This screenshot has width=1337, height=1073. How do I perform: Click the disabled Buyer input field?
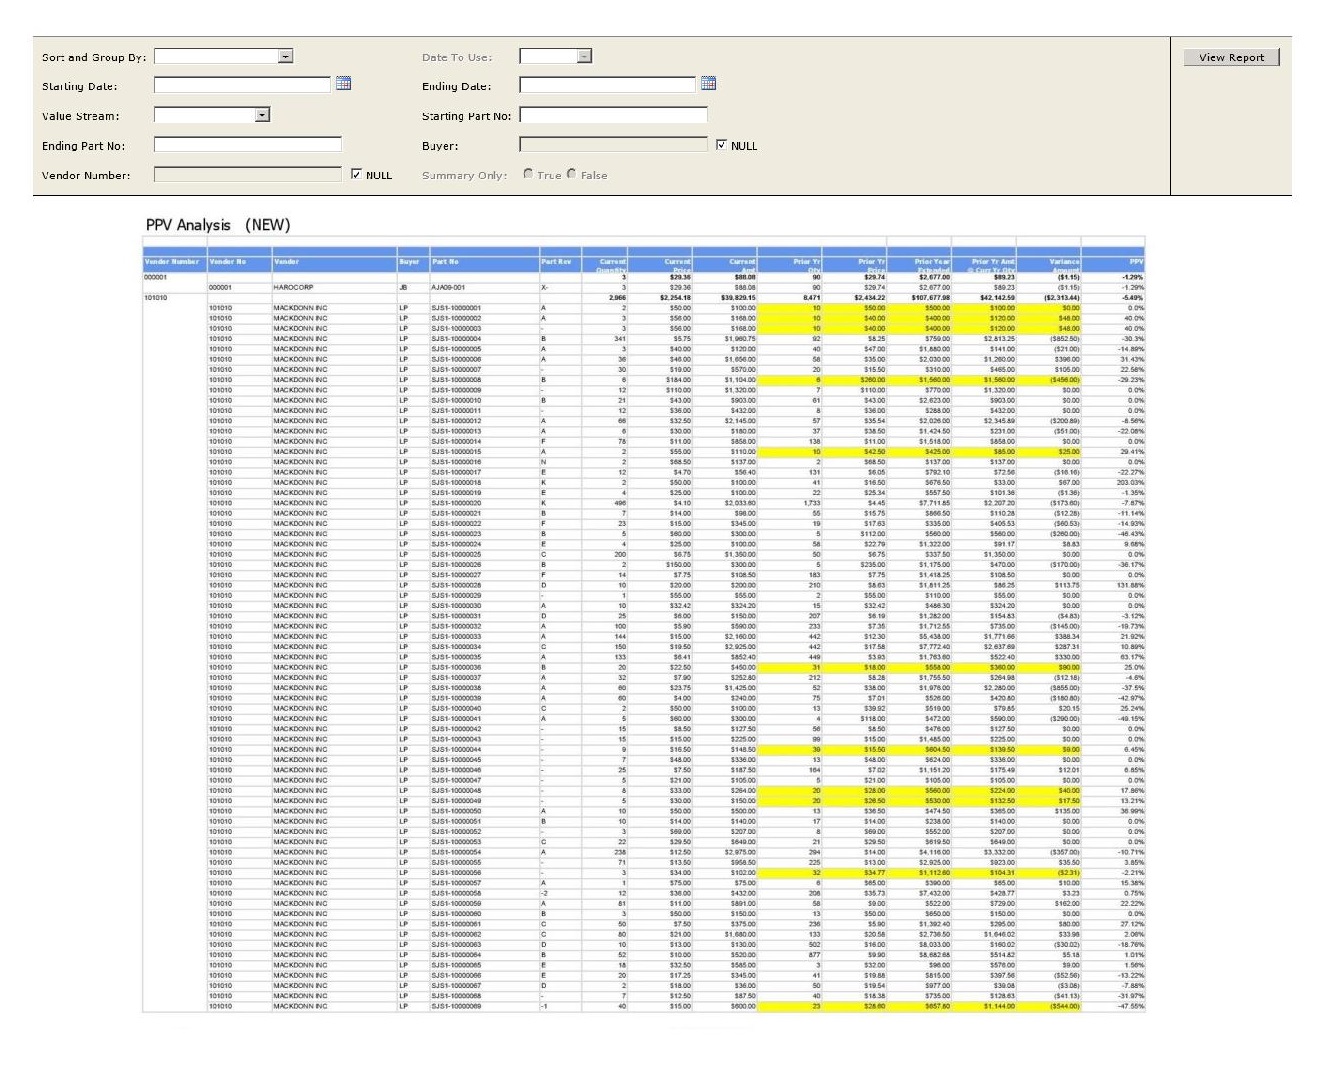coord(613,145)
